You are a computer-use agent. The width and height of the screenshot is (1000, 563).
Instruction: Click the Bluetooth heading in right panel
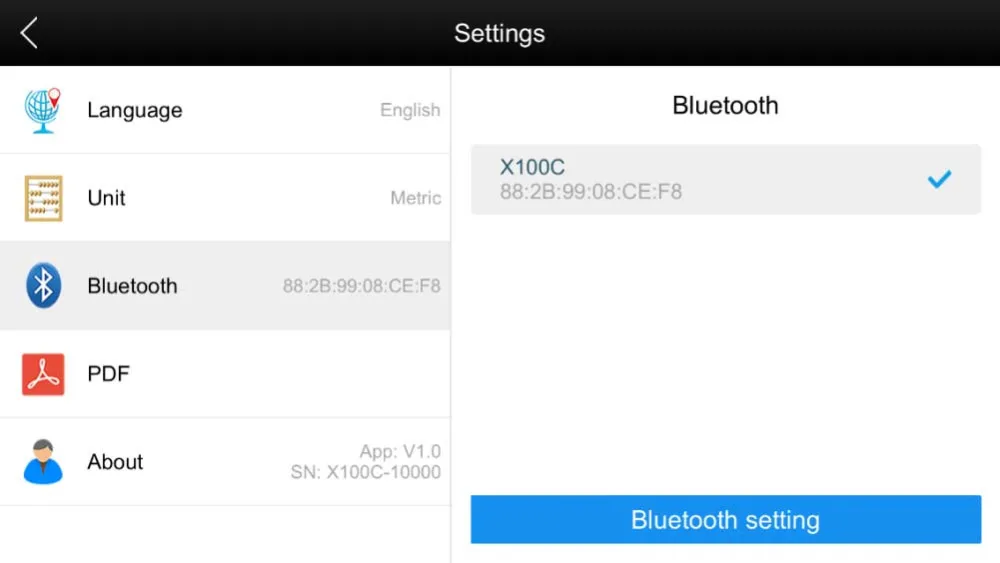tap(725, 106)
